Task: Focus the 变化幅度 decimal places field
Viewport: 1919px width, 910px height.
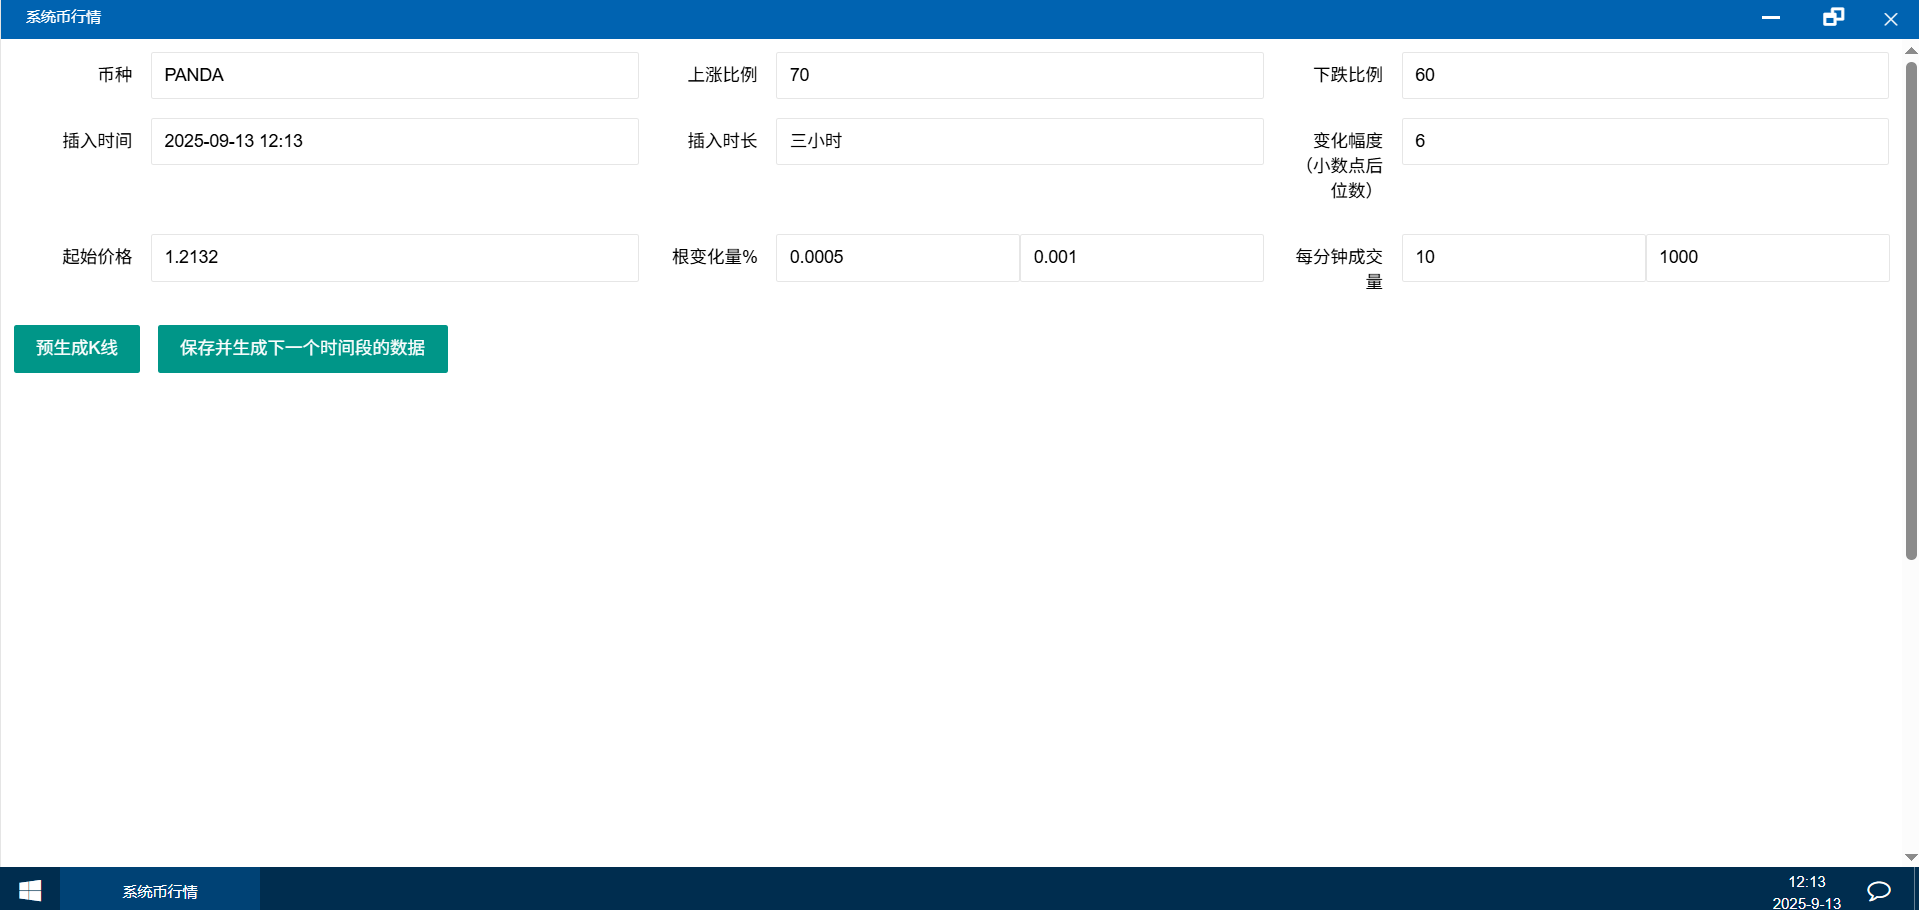Action: 1644,141
